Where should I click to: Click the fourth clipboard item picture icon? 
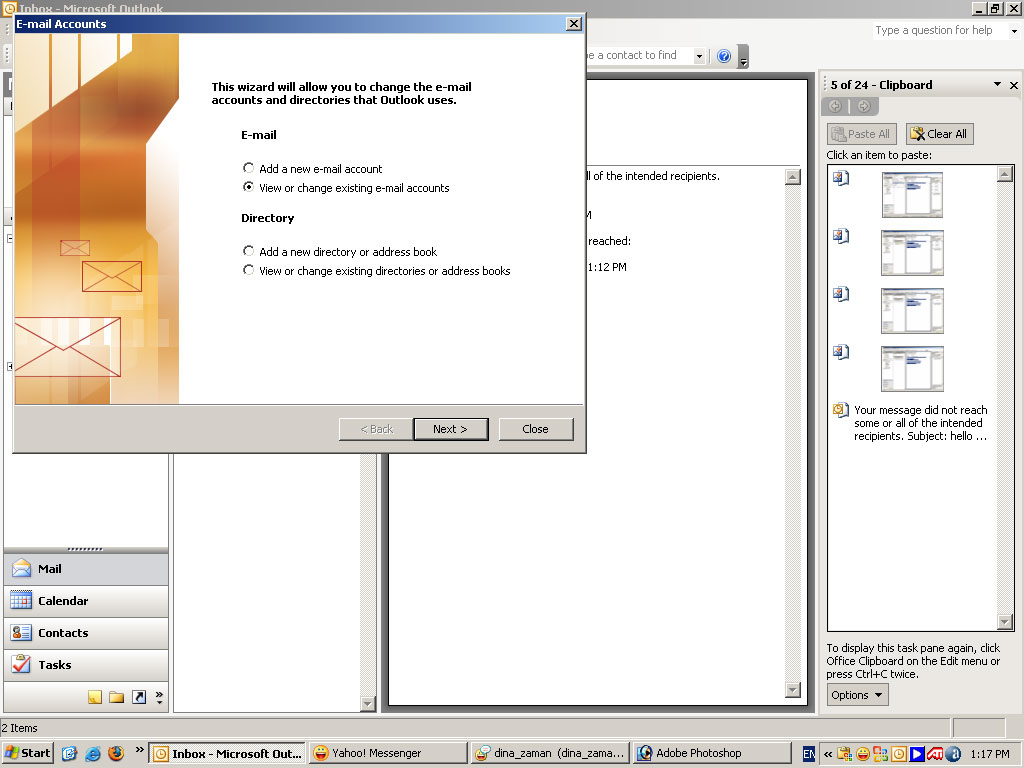click(x=840, y=352)
